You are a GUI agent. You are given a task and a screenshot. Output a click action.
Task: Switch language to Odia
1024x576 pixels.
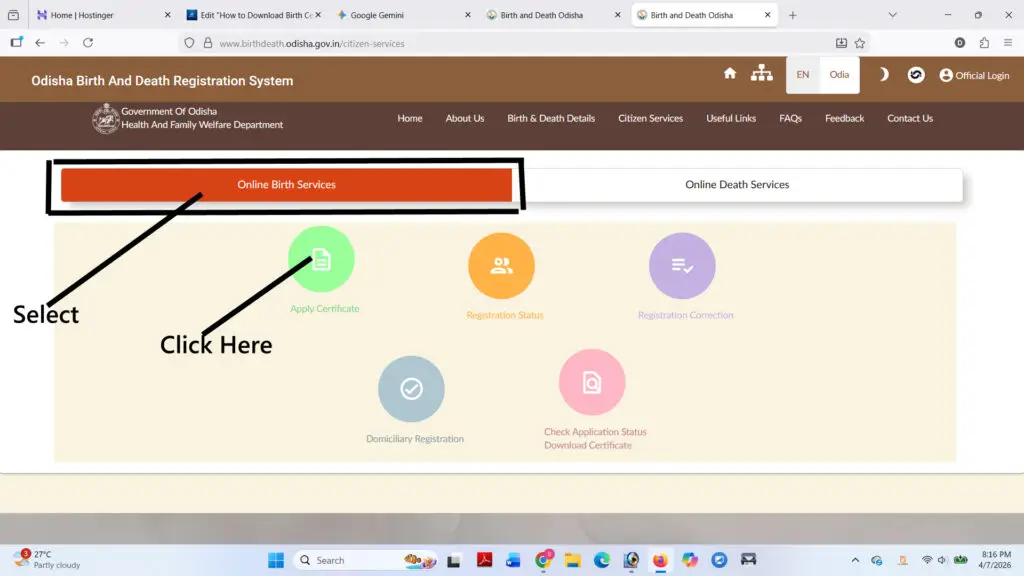[x=839, y=75]
